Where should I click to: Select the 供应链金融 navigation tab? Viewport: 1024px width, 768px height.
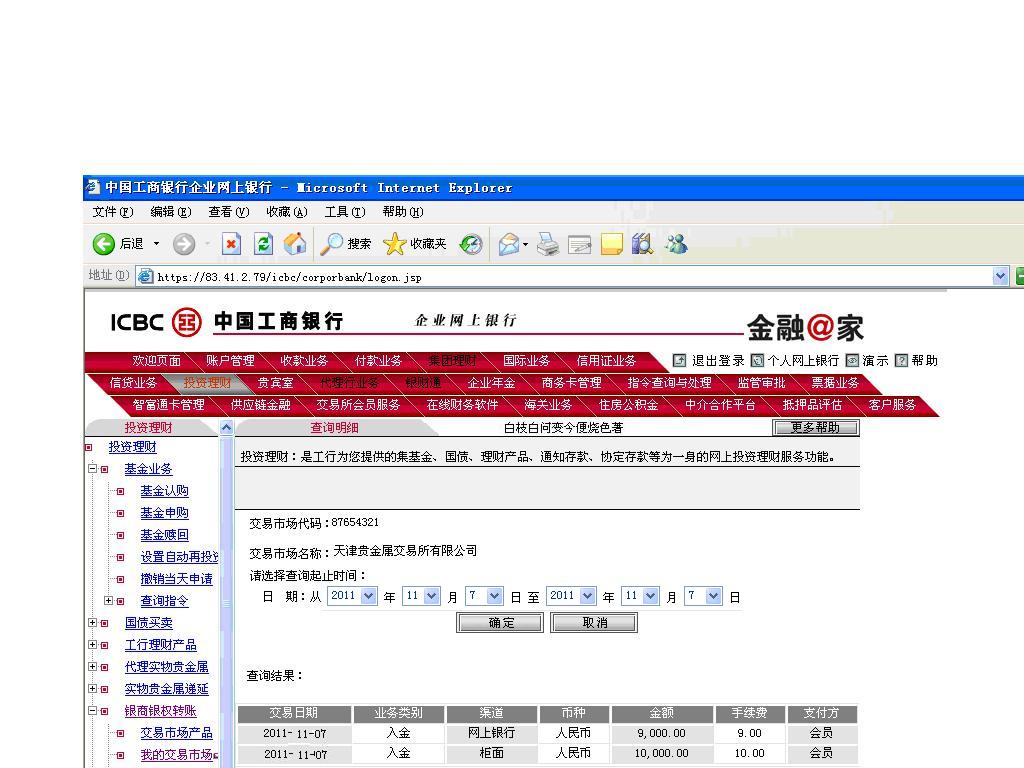click(260, 405)
